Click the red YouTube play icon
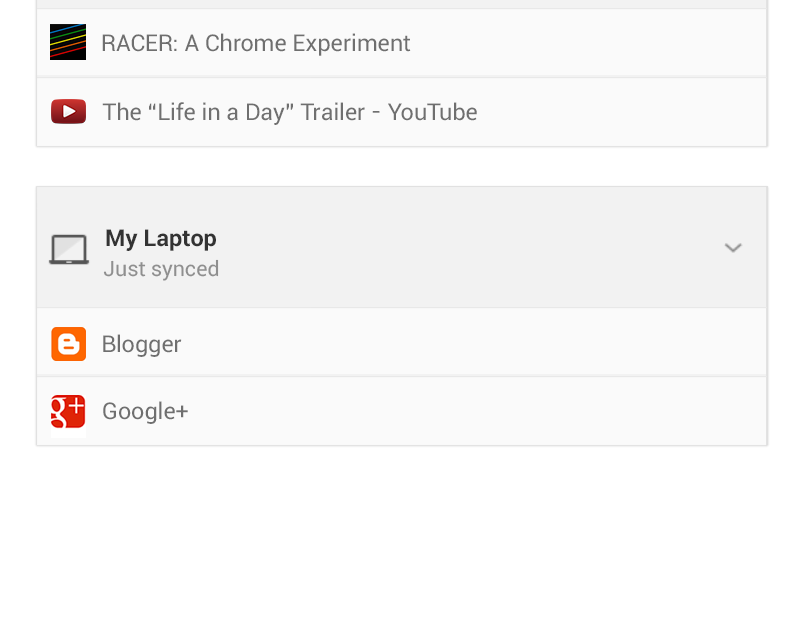The width and height of the screenshot is (800, 630). (x=68, y=112)
